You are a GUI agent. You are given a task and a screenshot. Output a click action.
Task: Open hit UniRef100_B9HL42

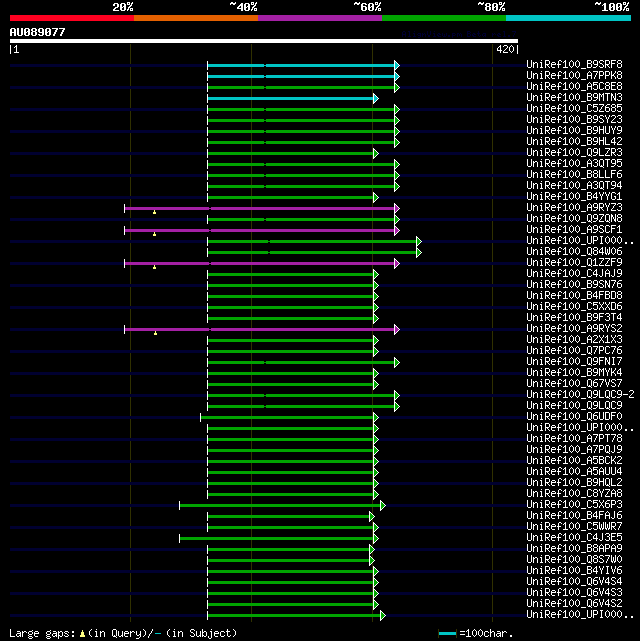tap(574, 142)
